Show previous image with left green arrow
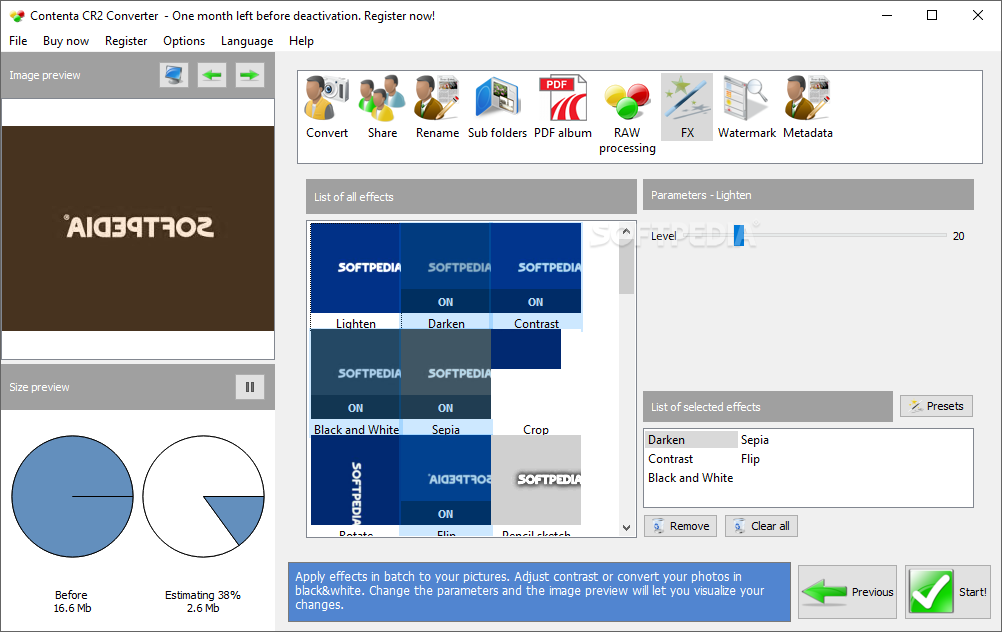This screenshot has height=632, width=1002. (212, 75)
